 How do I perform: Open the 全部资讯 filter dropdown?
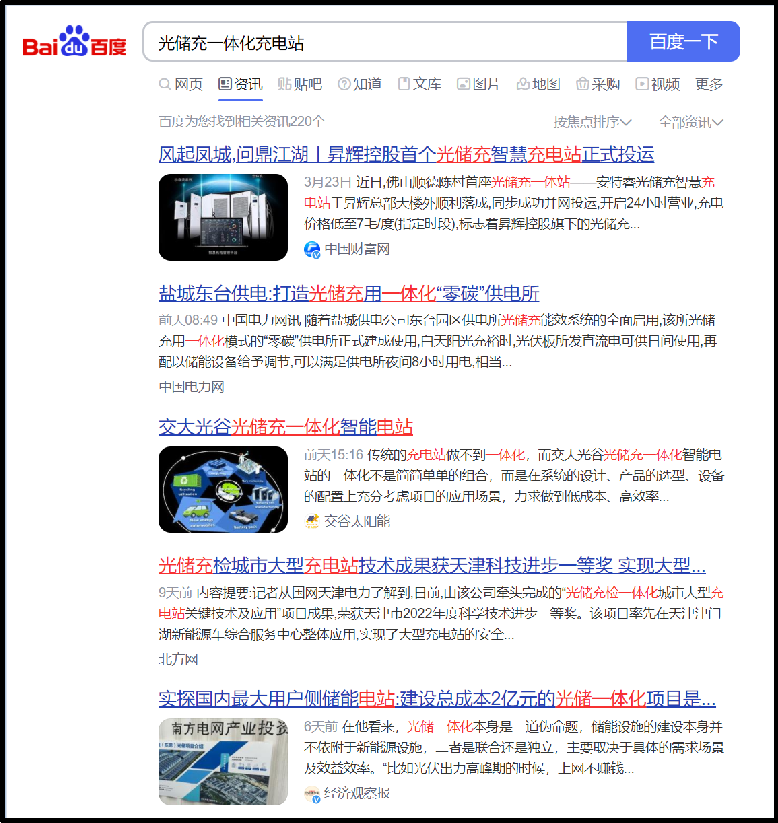(x=691, y=122)
